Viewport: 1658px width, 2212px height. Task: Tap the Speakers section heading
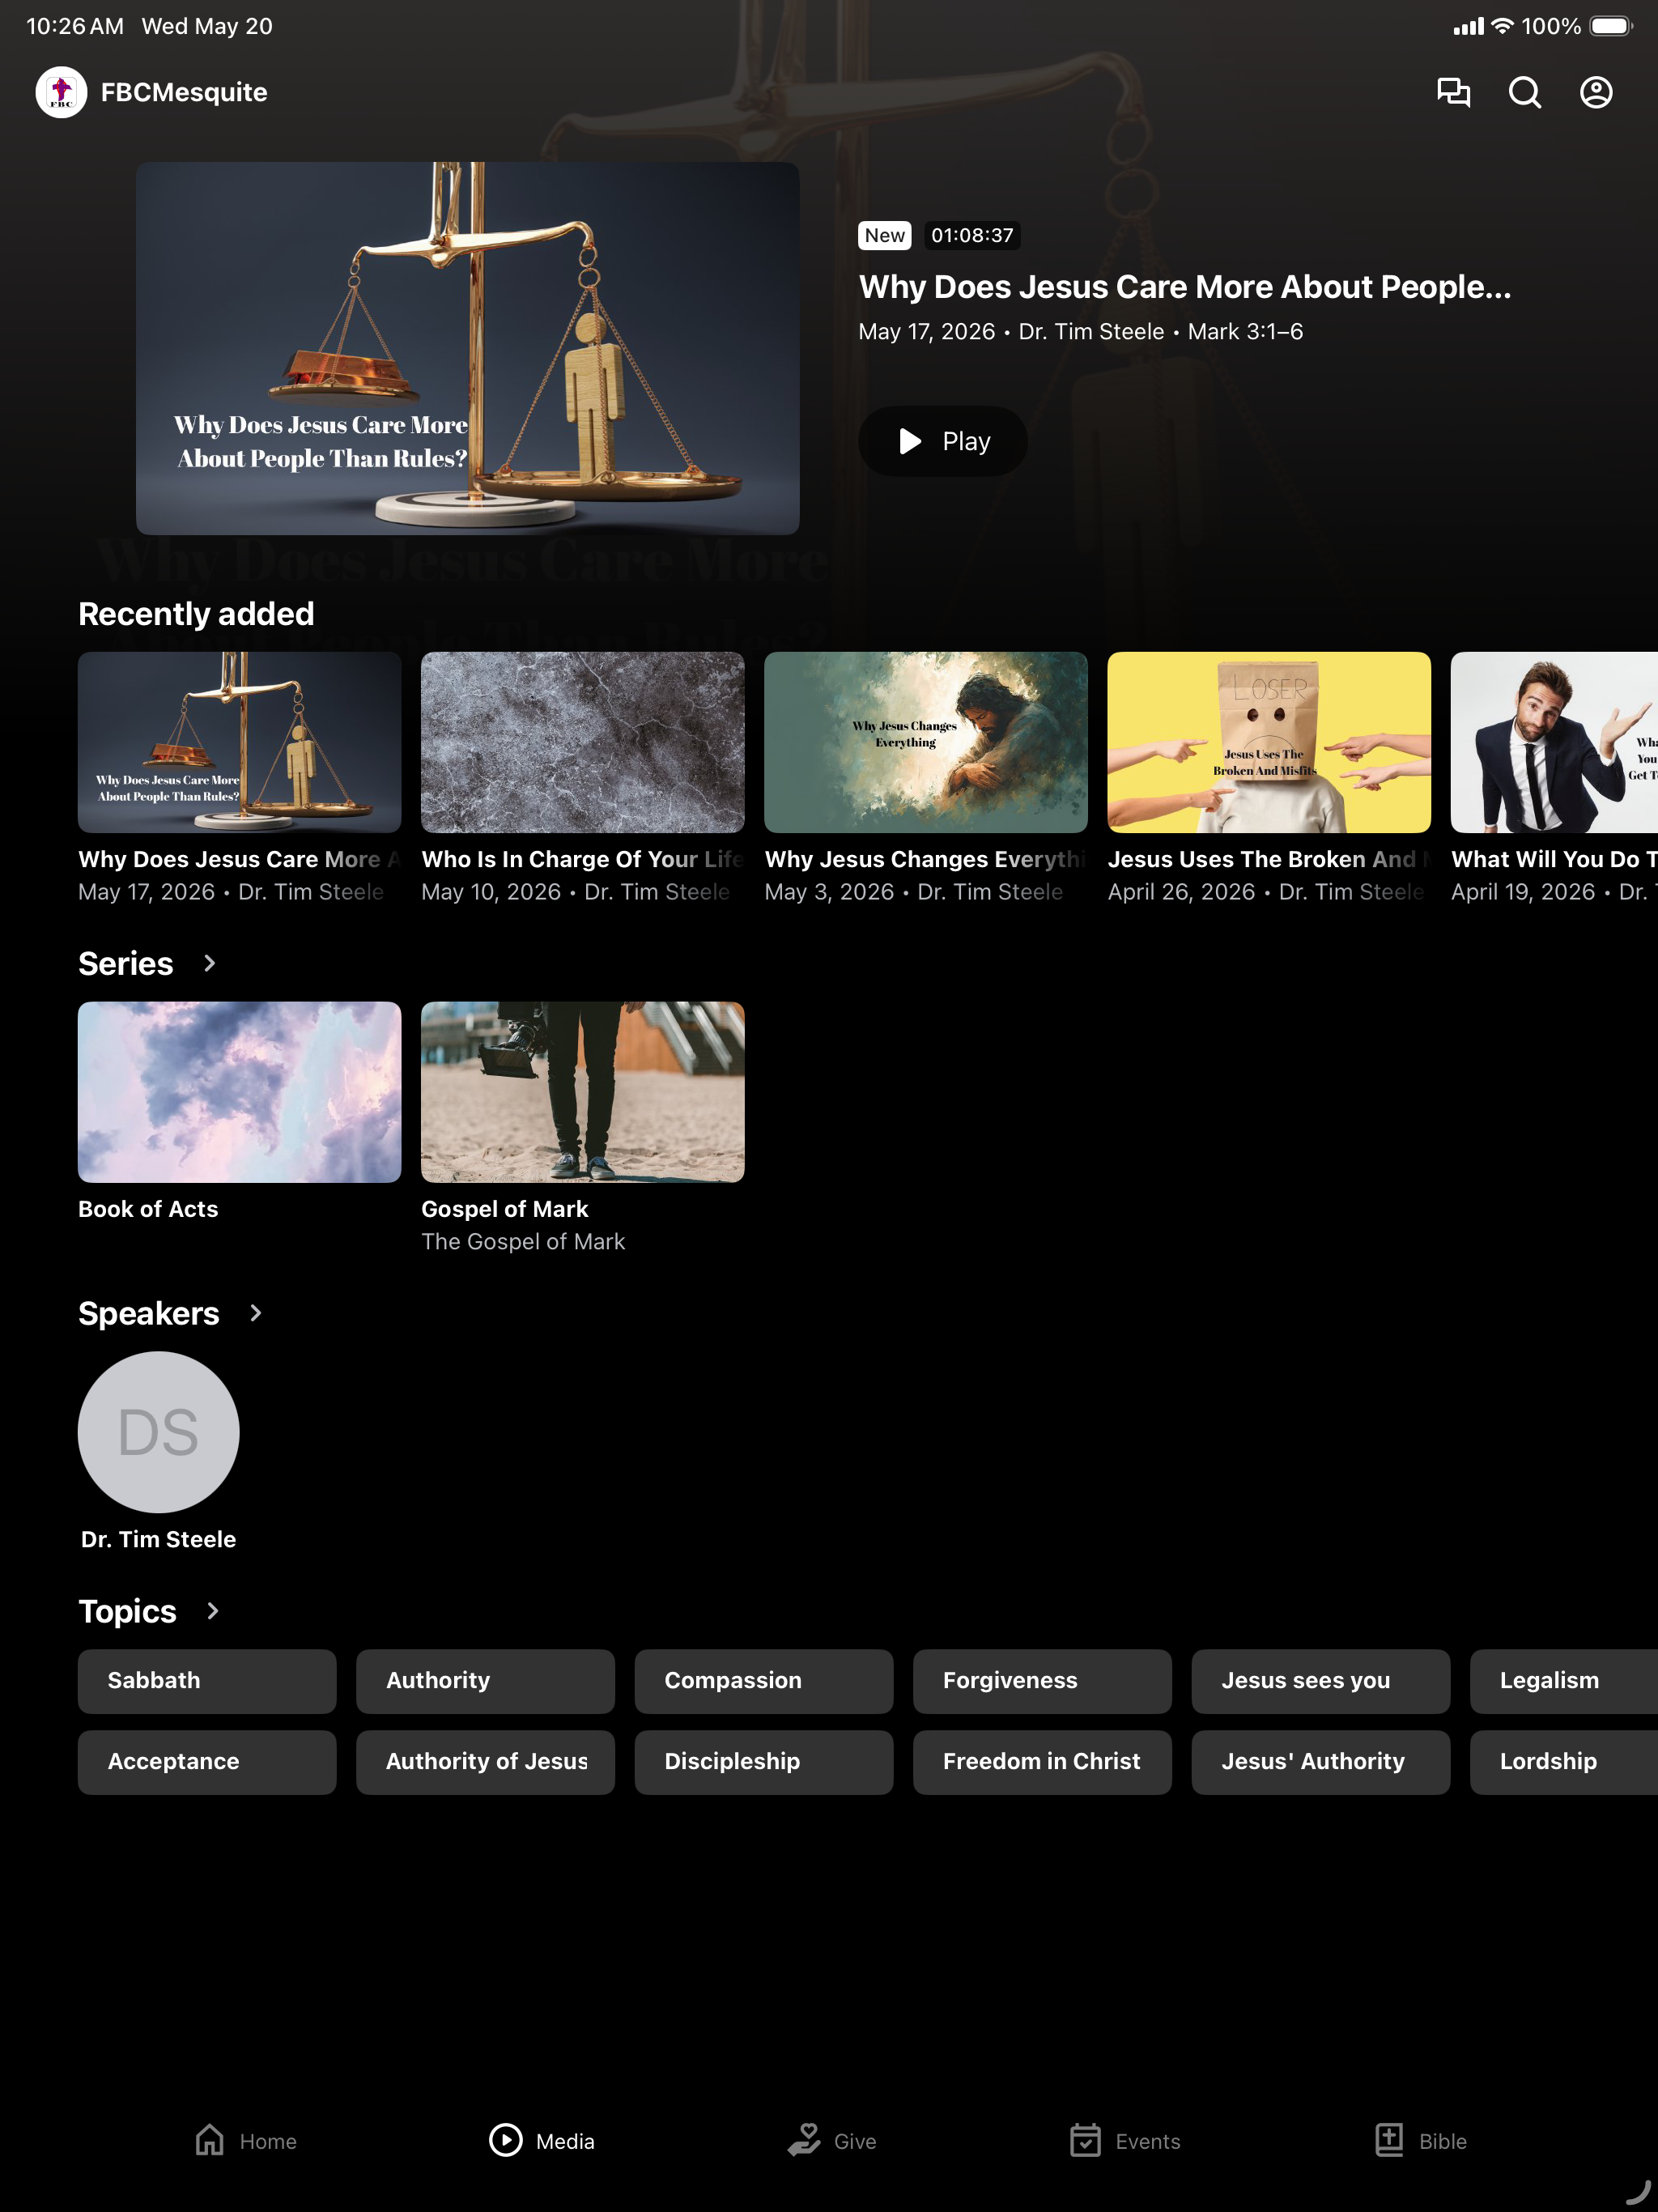click(x=149, y=1313)
